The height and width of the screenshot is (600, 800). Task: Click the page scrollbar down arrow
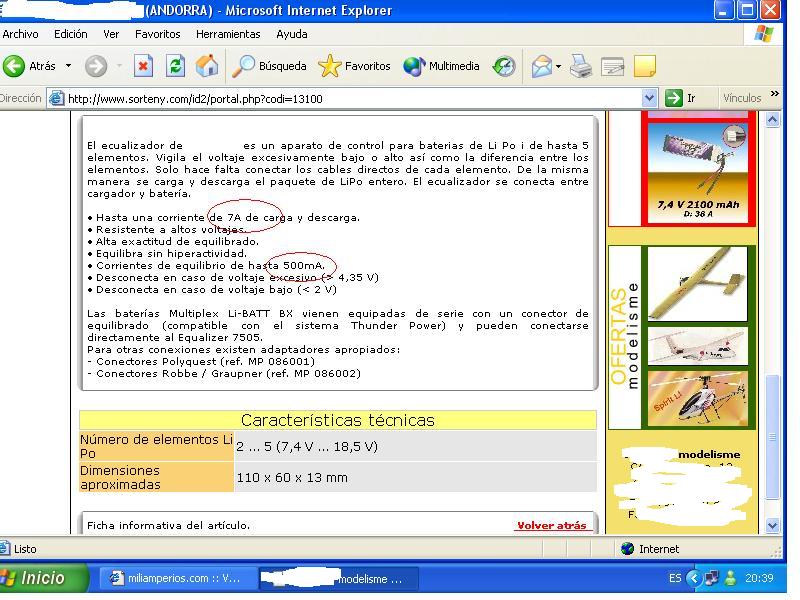pyautogui.click(x=772, y=526)
